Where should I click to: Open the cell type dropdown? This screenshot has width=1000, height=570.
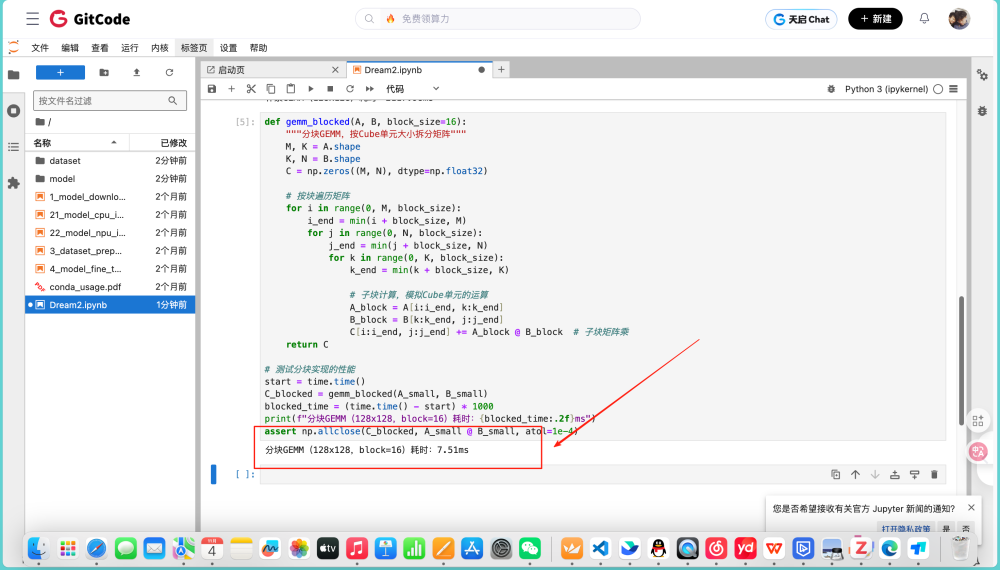413,89
